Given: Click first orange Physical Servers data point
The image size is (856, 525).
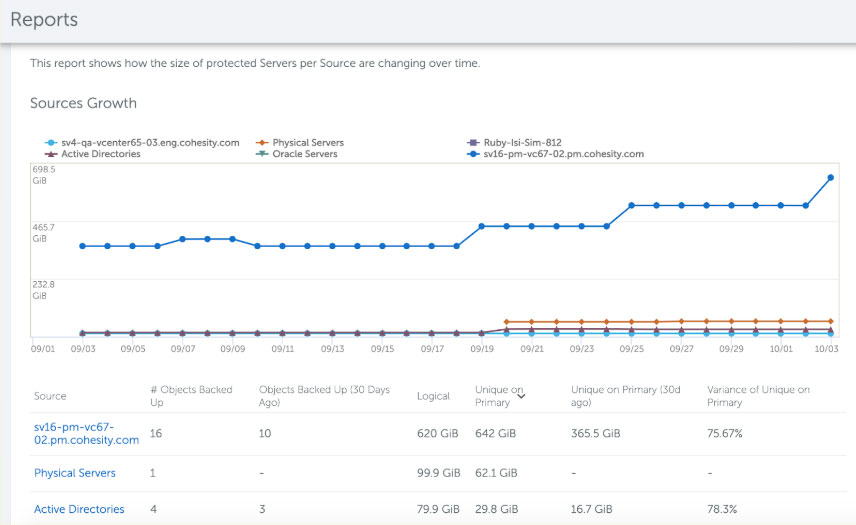Looking at the screenshot, I should (x=507, y=322).
